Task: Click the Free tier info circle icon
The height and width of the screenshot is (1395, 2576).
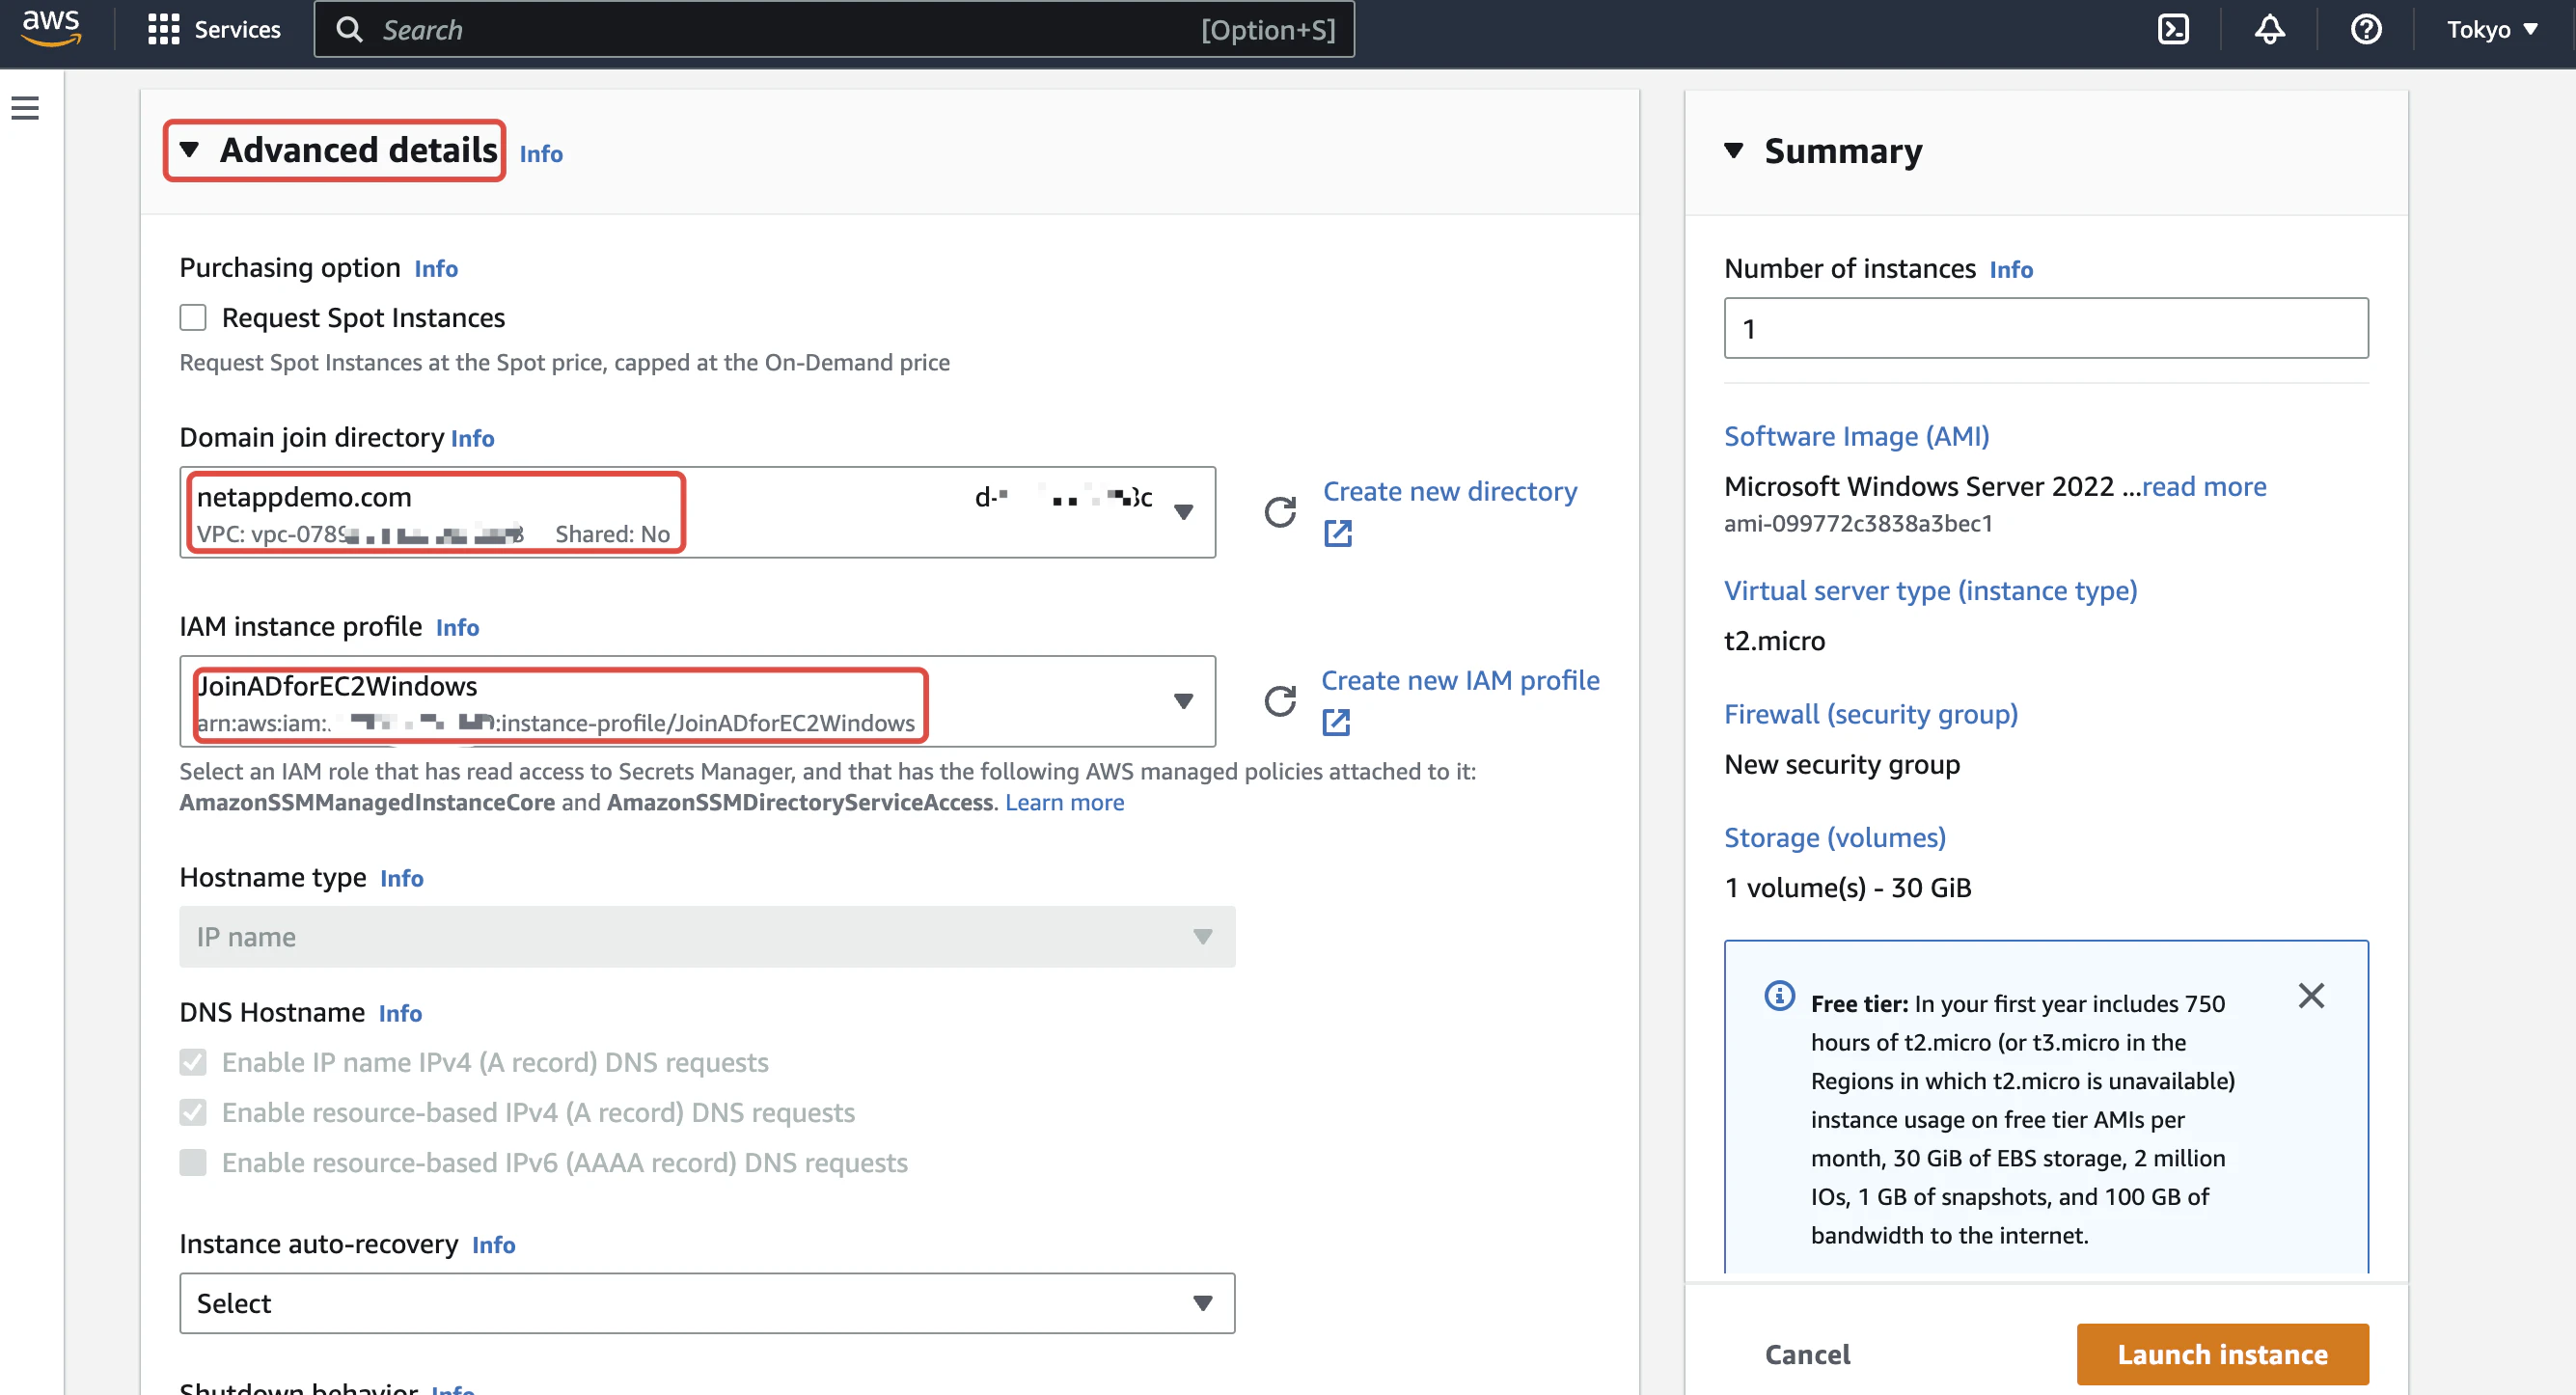Action: (1779, 996)
